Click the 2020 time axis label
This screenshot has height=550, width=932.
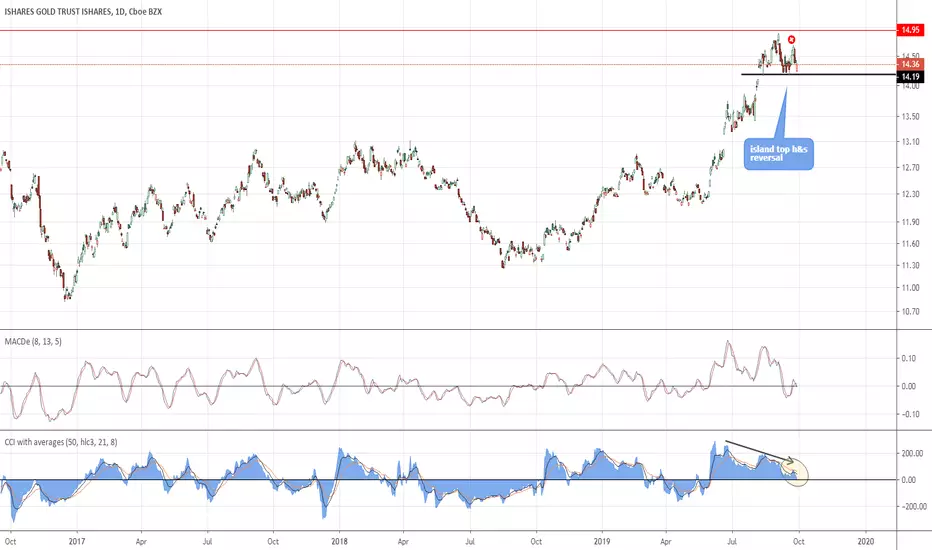click(x=866, y=542)
